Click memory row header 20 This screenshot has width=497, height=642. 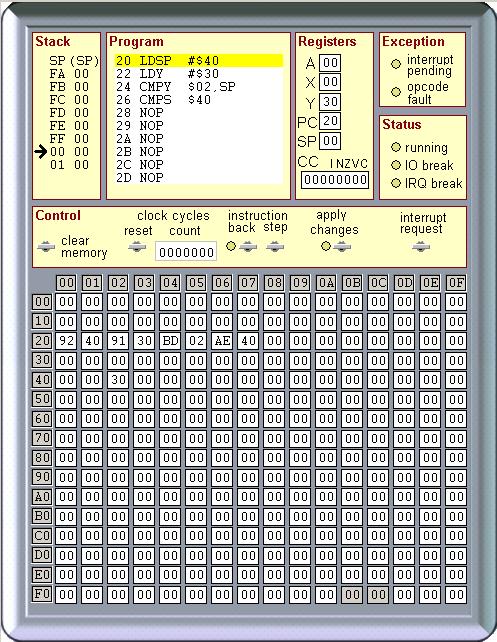click(42, 341)
